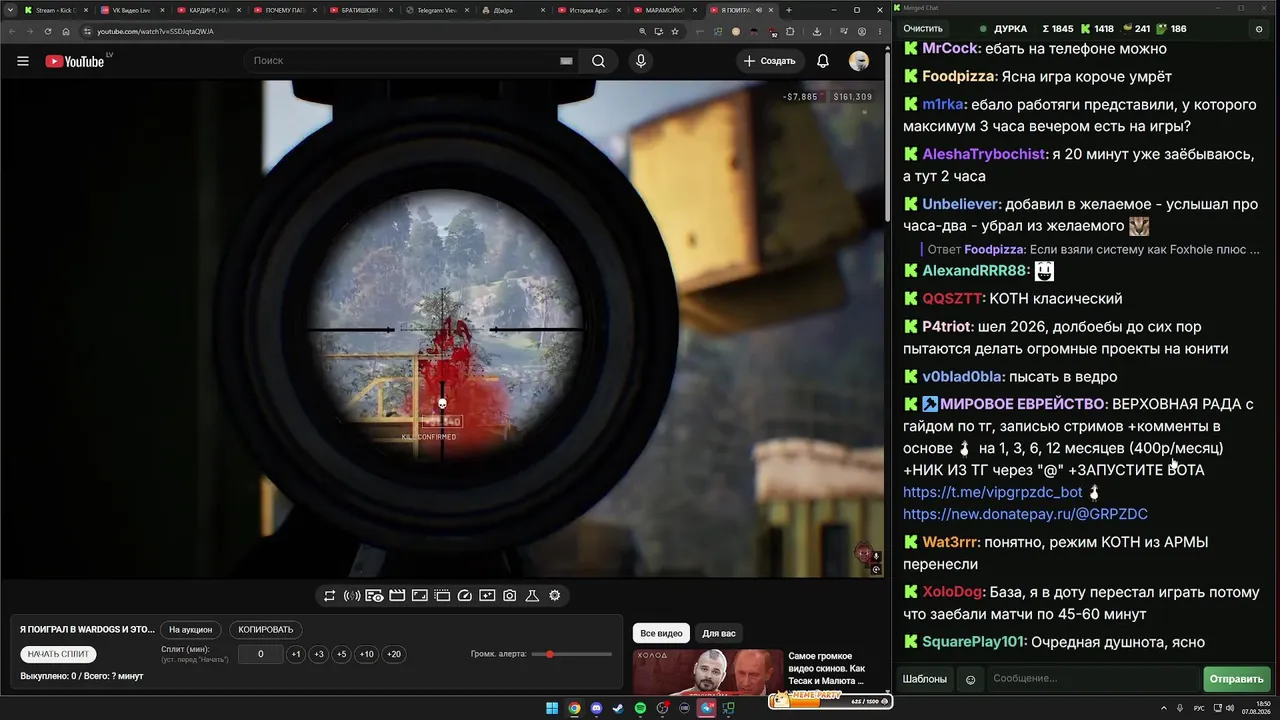The height and width of the screenshot is (720, 1280).
Task: Click the Создать button
Action: pos(770,61)
